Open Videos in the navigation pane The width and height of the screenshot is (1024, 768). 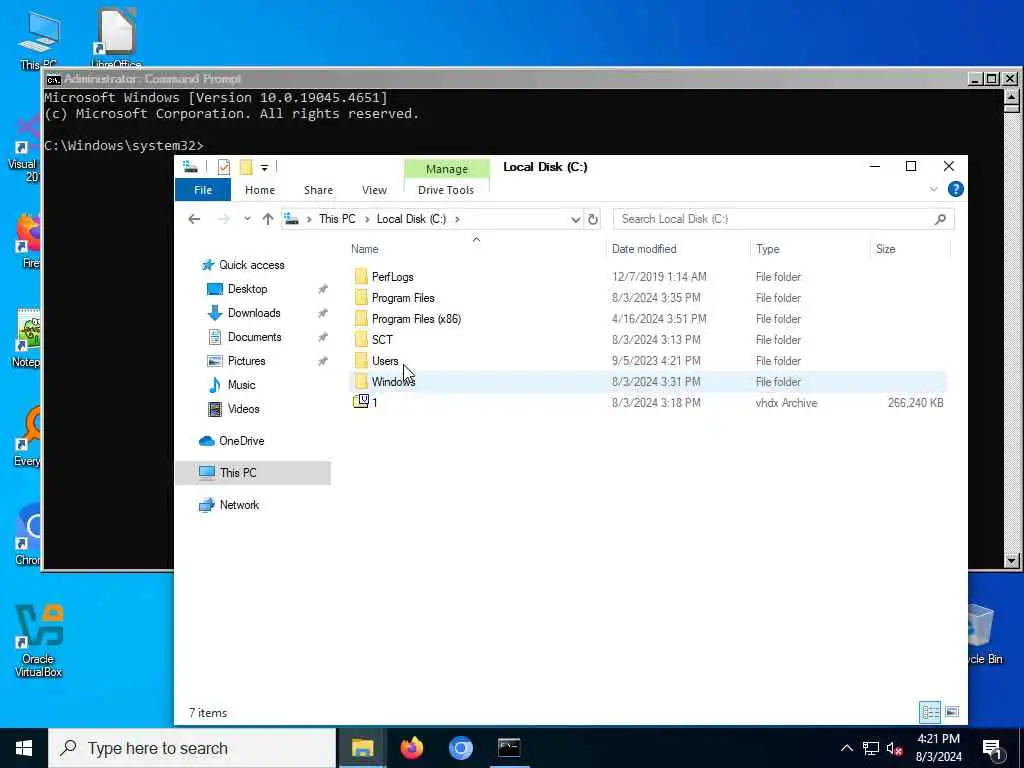pos(243,409)
